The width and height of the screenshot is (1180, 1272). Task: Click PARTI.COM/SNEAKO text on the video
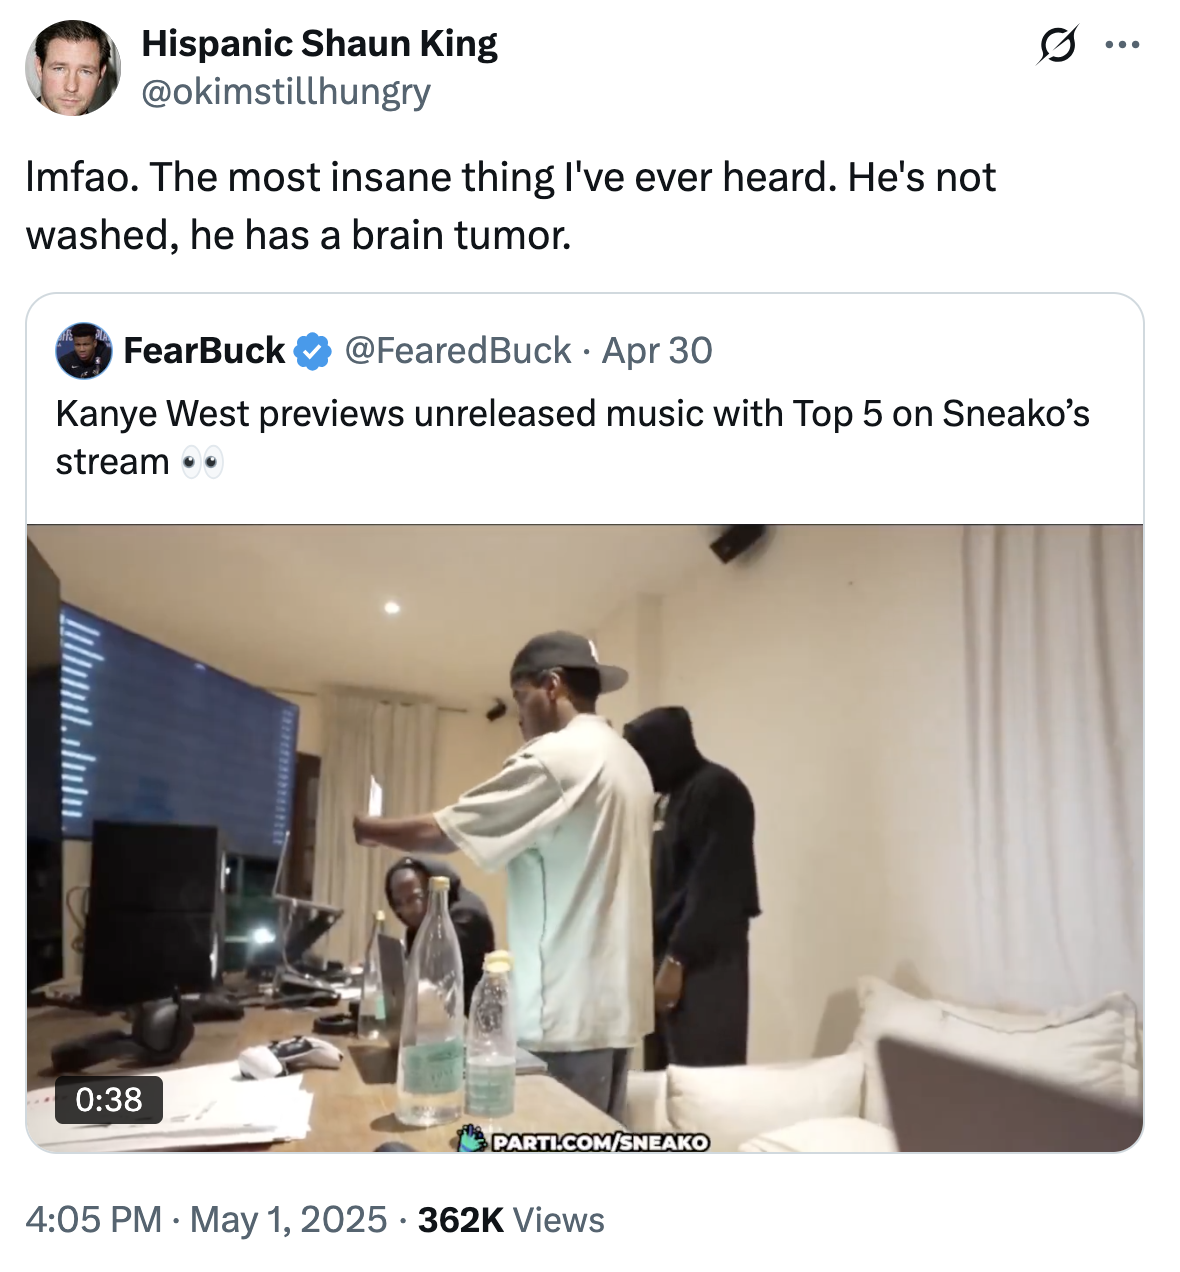point(600,1142)
